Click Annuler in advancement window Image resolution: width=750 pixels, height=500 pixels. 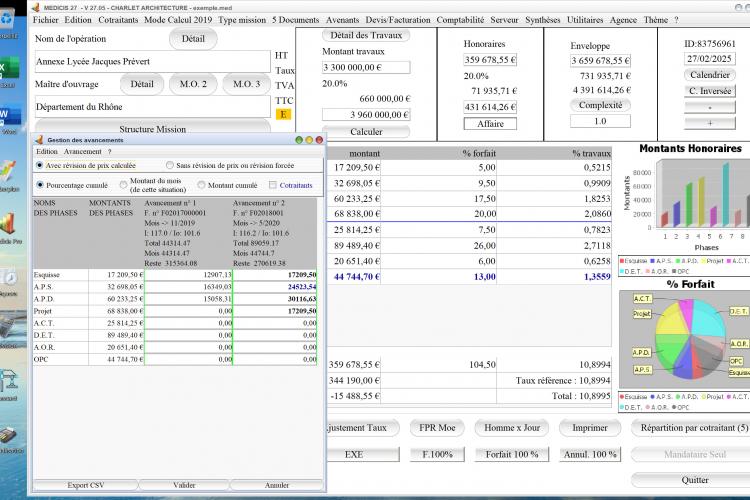point(277,485)
